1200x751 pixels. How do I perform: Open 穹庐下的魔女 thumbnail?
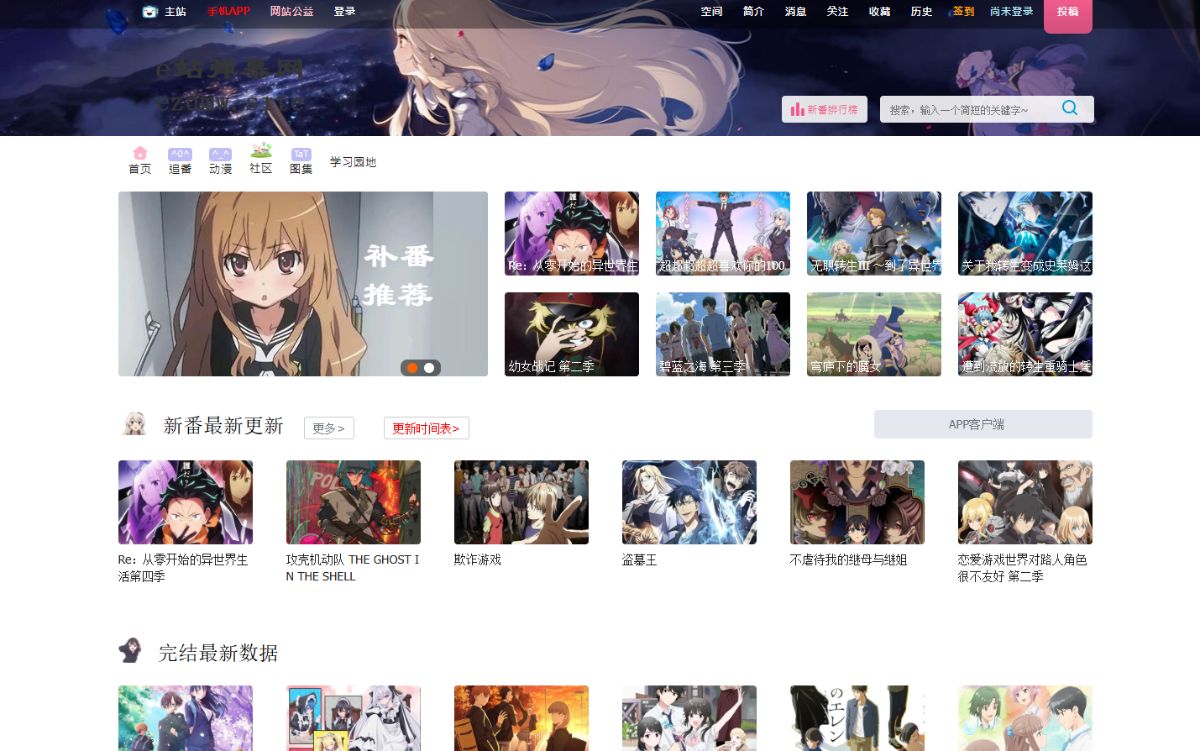873,334
